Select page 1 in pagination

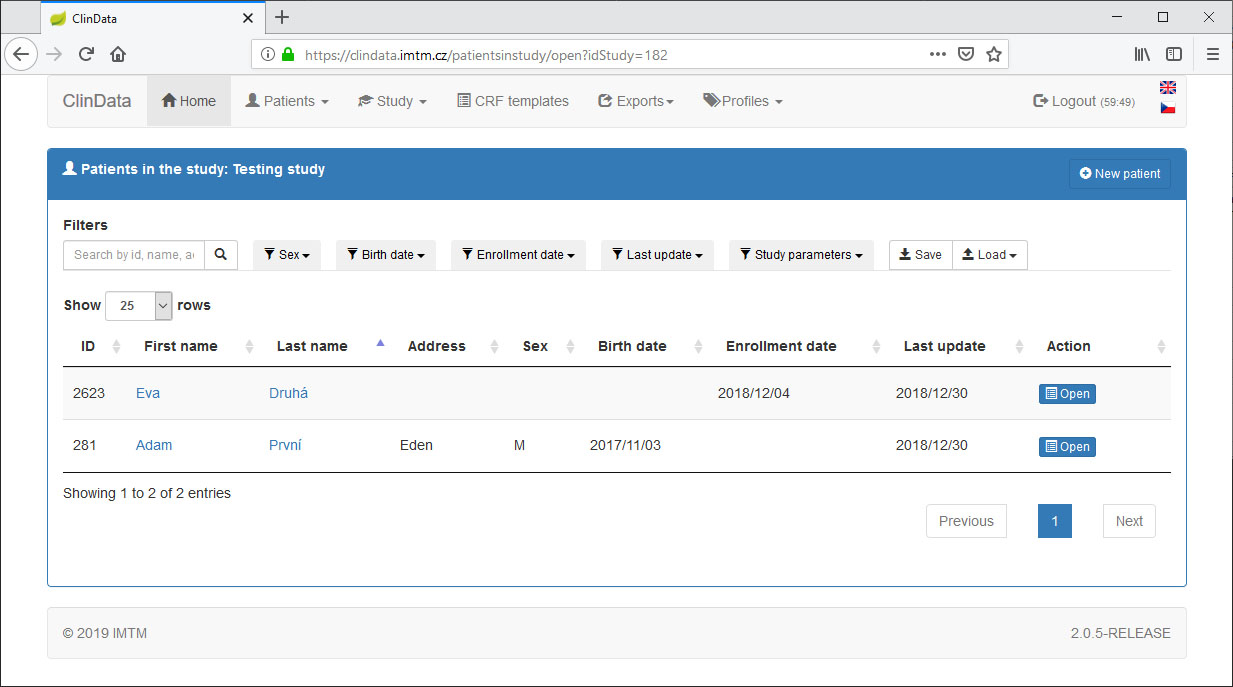[1055, 521]
